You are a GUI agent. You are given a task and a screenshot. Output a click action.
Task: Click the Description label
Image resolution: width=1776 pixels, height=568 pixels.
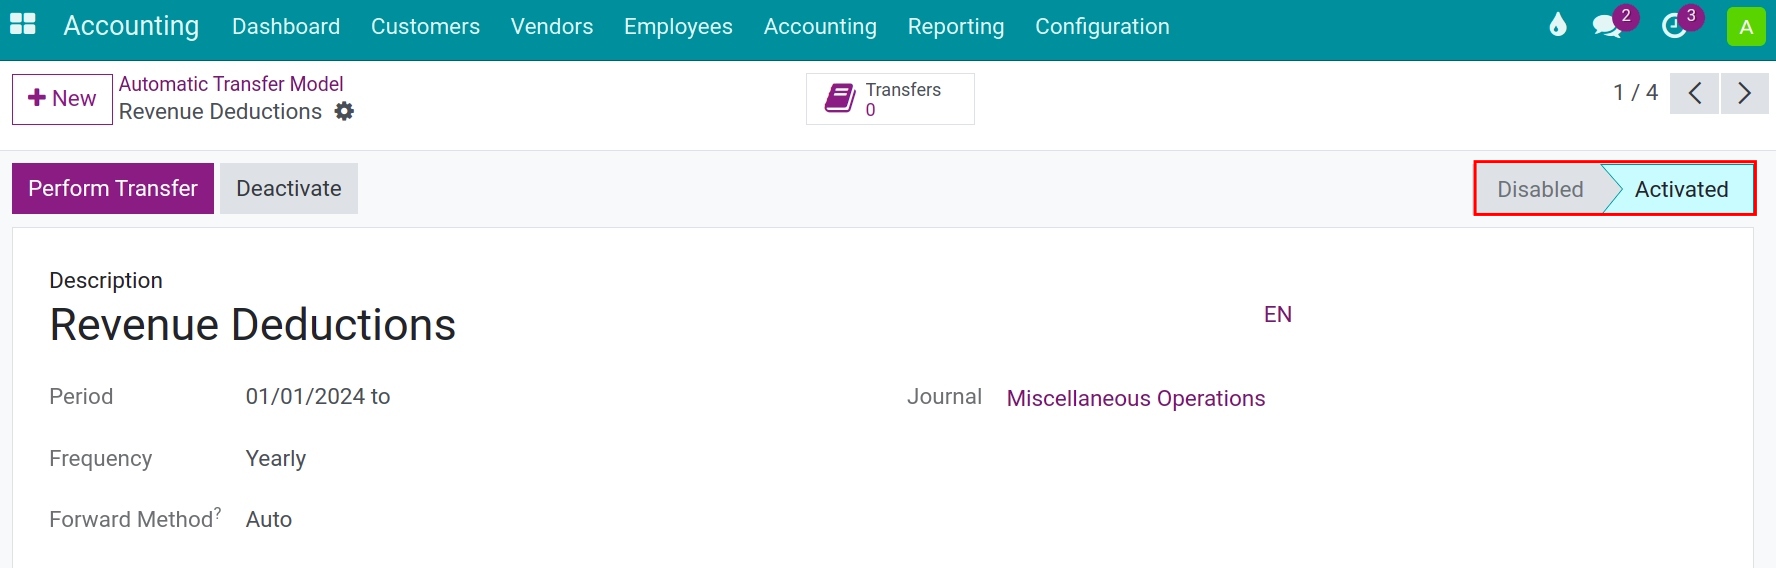tap(106, 281)
